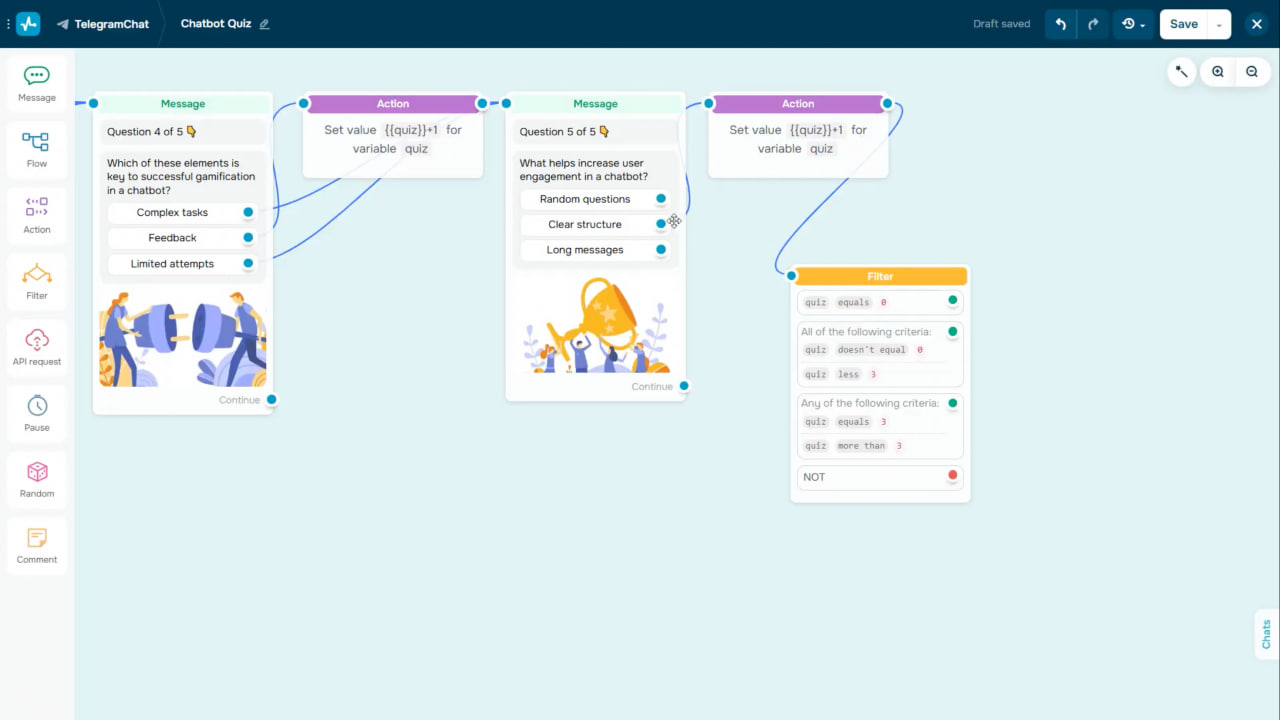This screenshot has height=720, width=1280.
Task: Open the Chats side tab
Action: click(1266, 634)
